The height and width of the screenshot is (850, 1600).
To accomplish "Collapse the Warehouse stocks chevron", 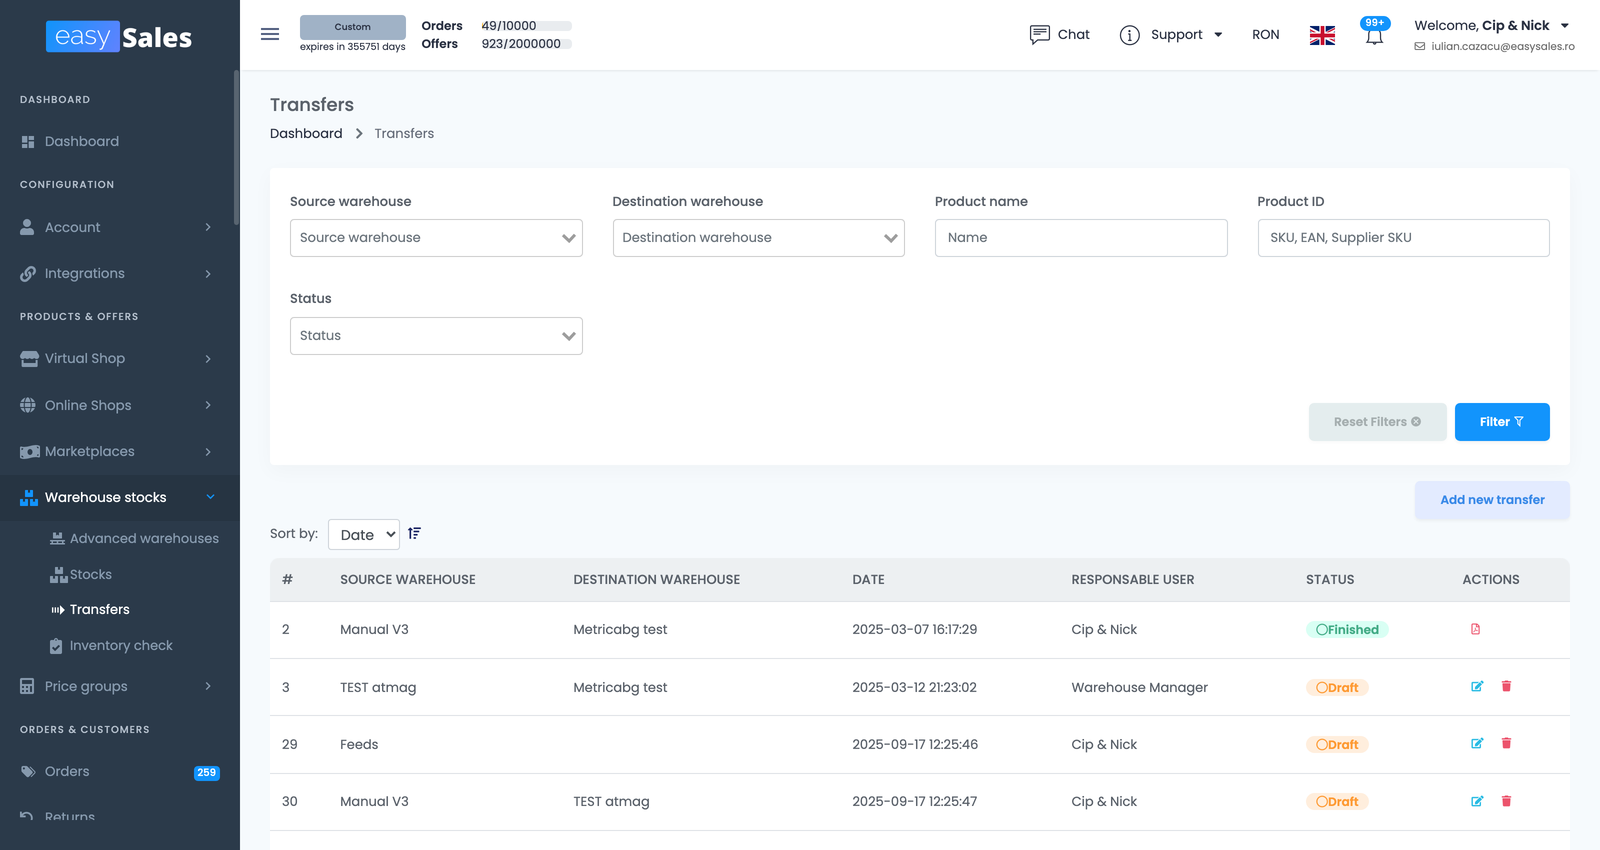I will tap(210, 497).
